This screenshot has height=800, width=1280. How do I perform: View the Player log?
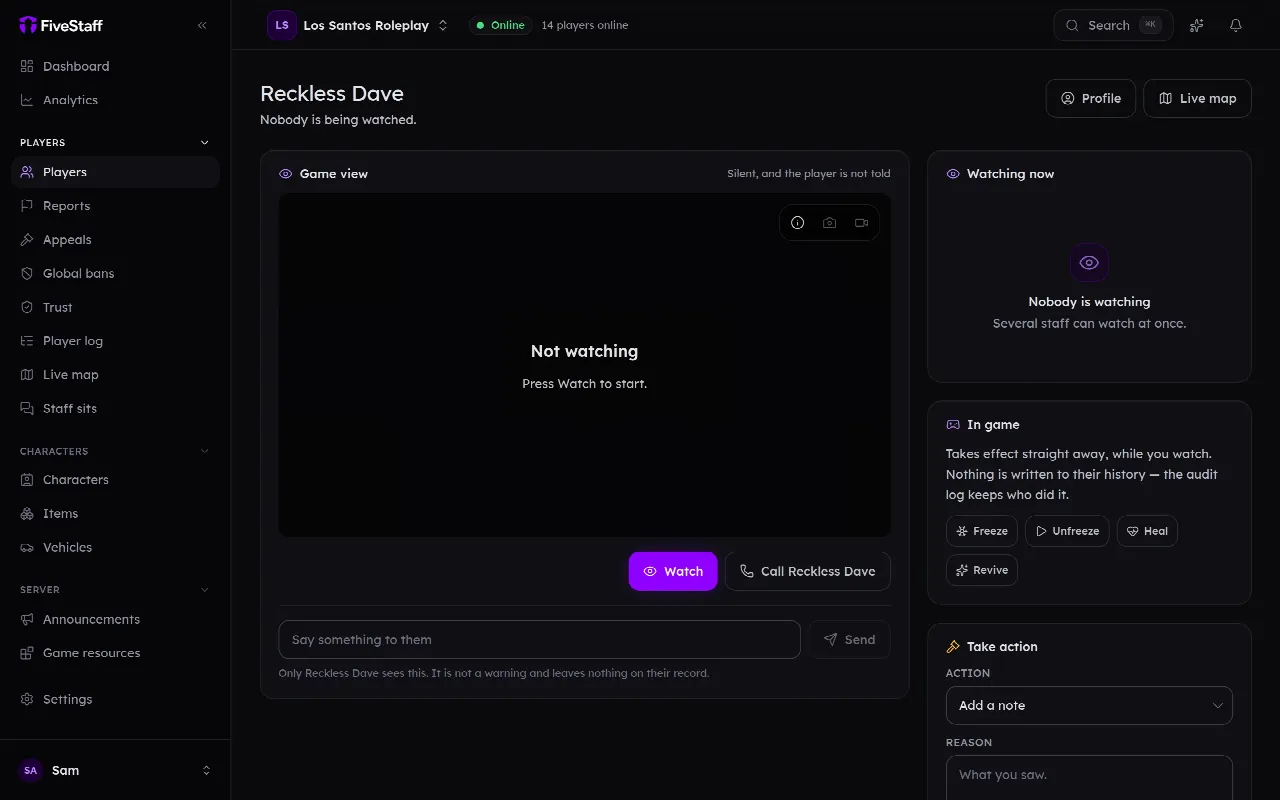115,341
